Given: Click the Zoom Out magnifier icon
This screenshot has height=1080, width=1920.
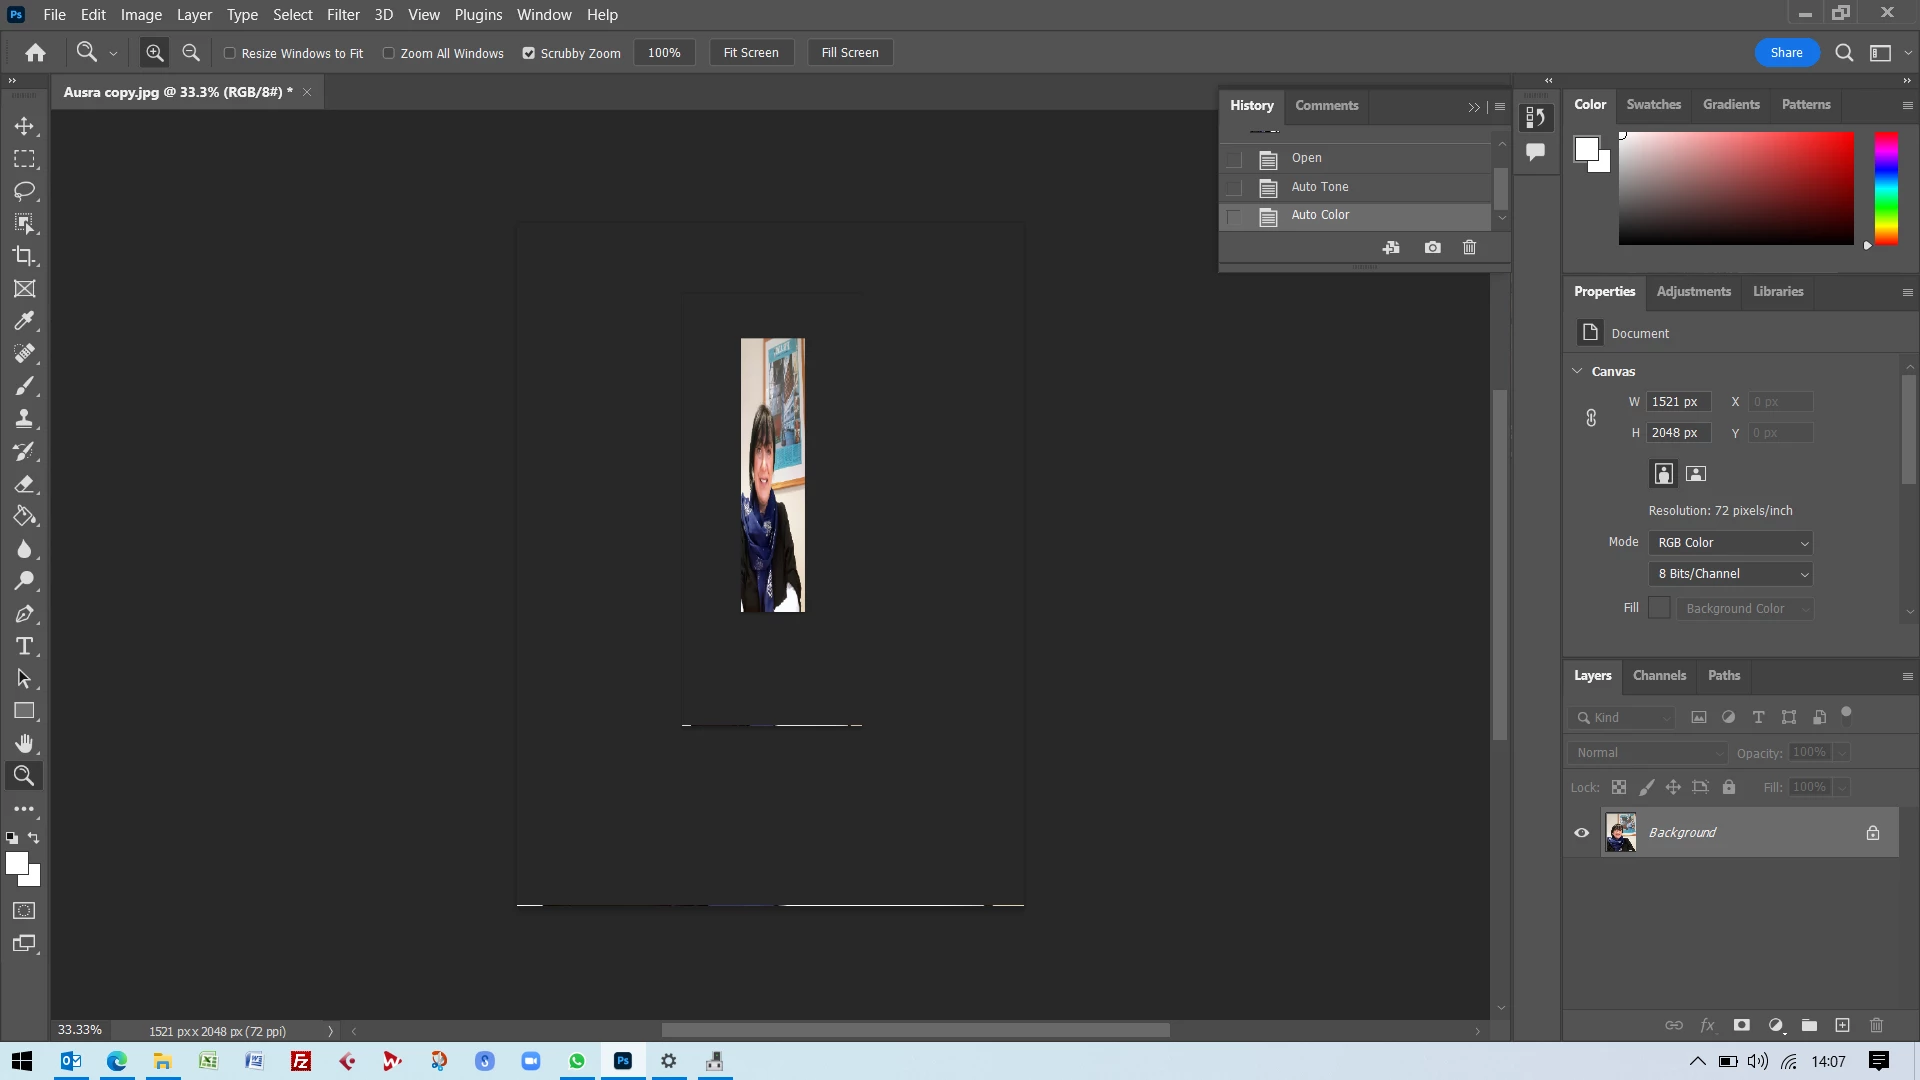Looking at the screenshot, I should pyautogui.click(x=191, y=53).
